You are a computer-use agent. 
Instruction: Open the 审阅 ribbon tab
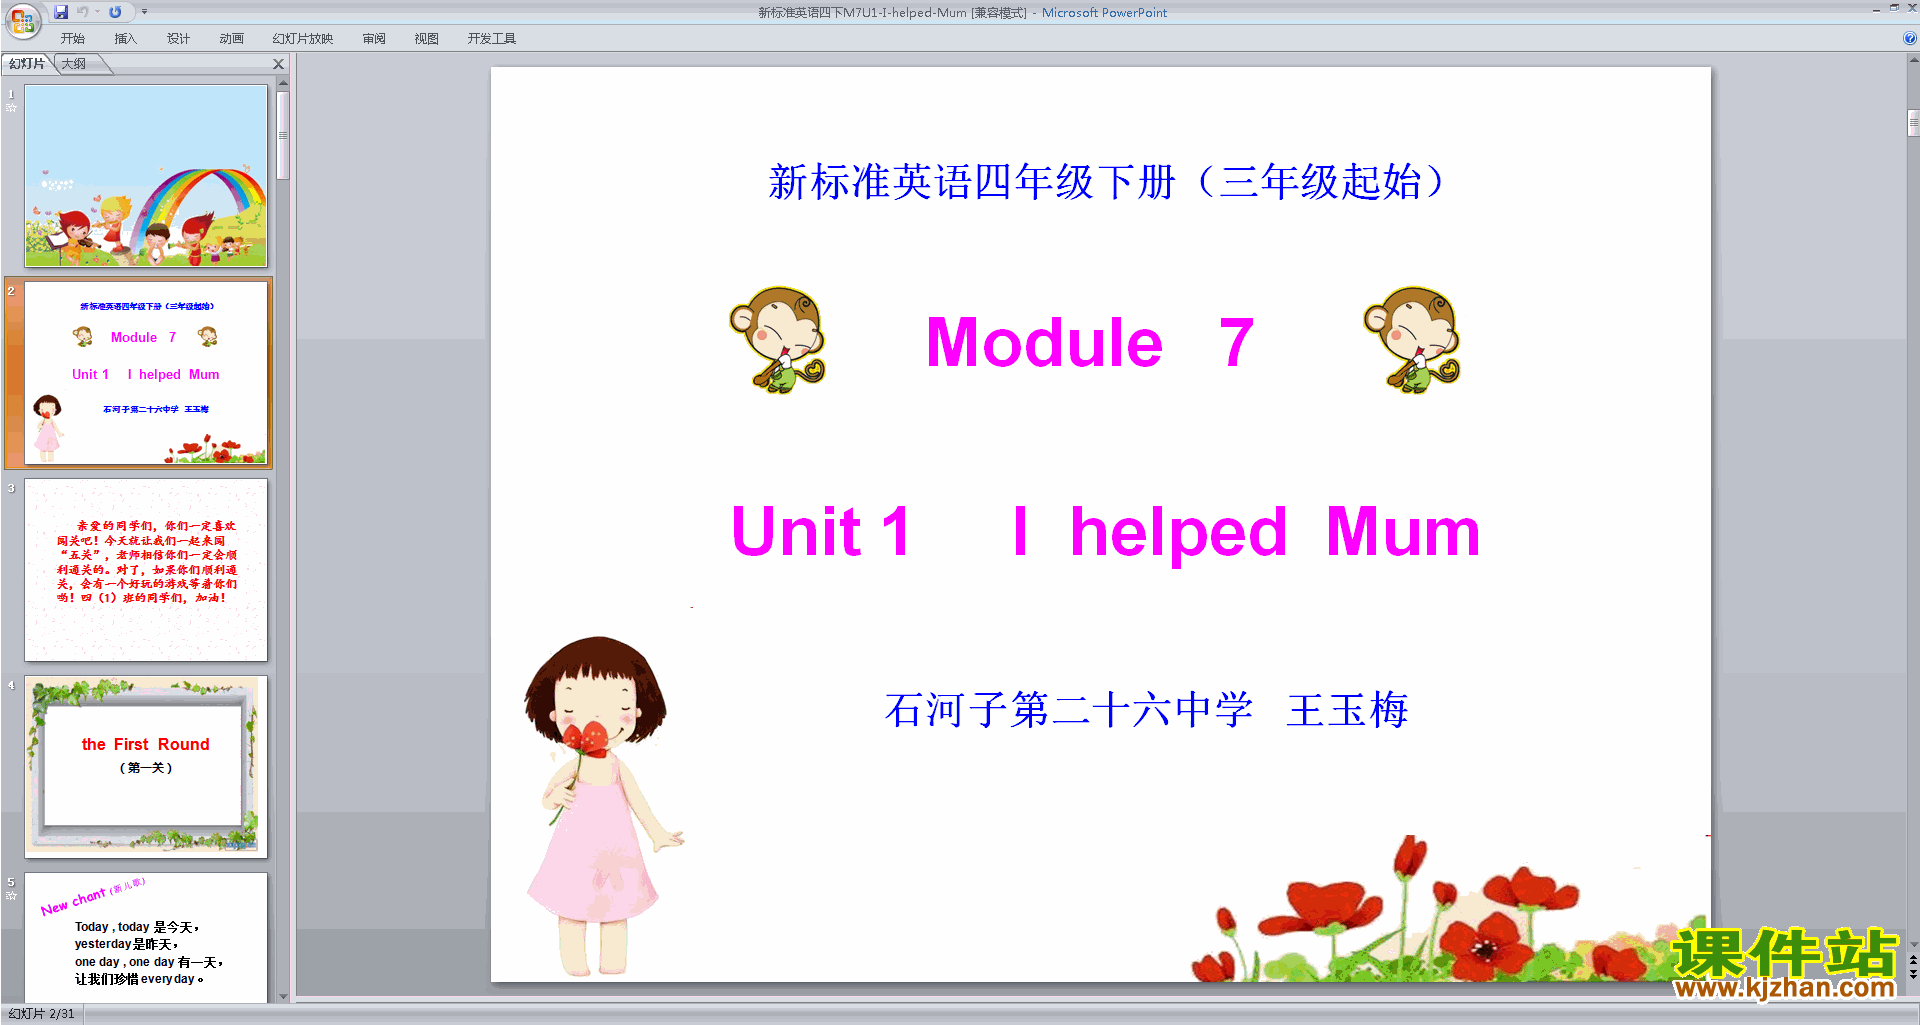[374, 39]
